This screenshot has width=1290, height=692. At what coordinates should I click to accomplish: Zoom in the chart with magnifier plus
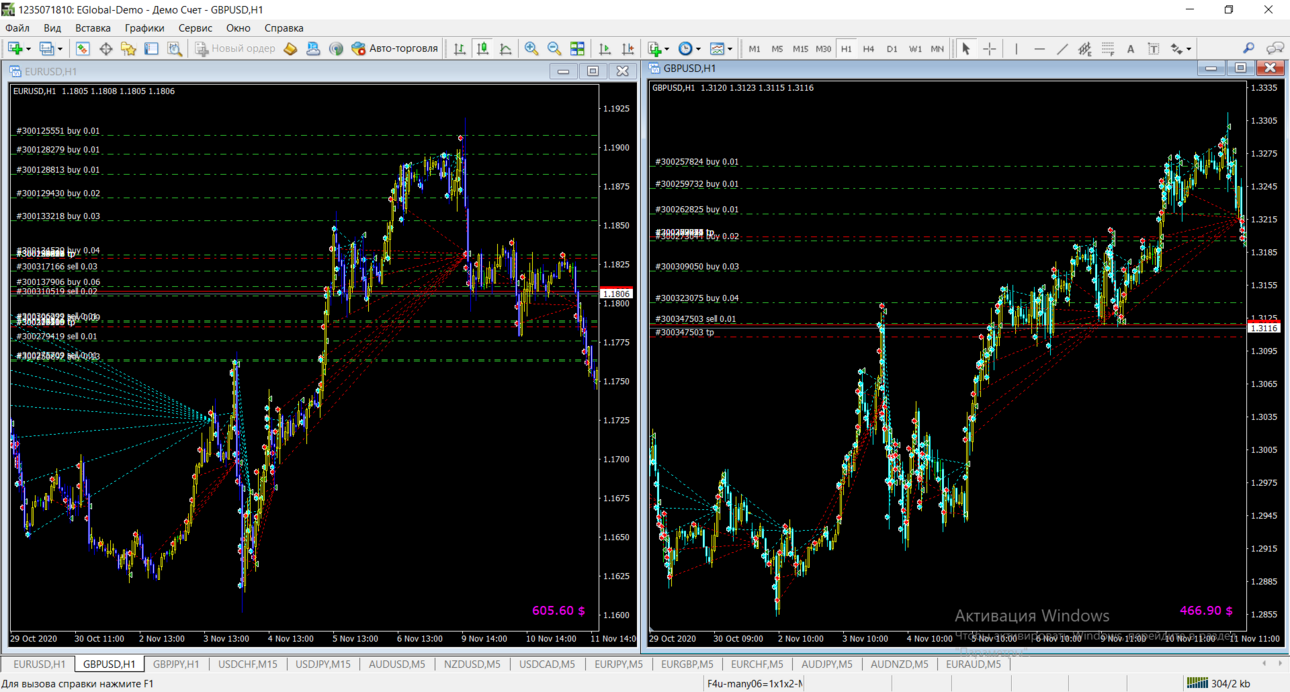point(531,48)
